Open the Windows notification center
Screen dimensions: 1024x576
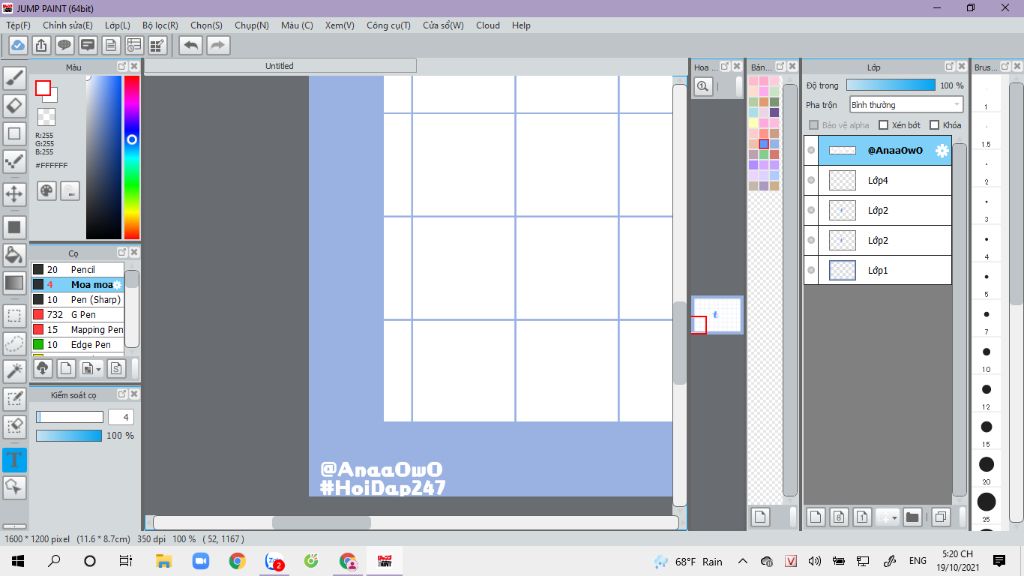click(999, 561)
